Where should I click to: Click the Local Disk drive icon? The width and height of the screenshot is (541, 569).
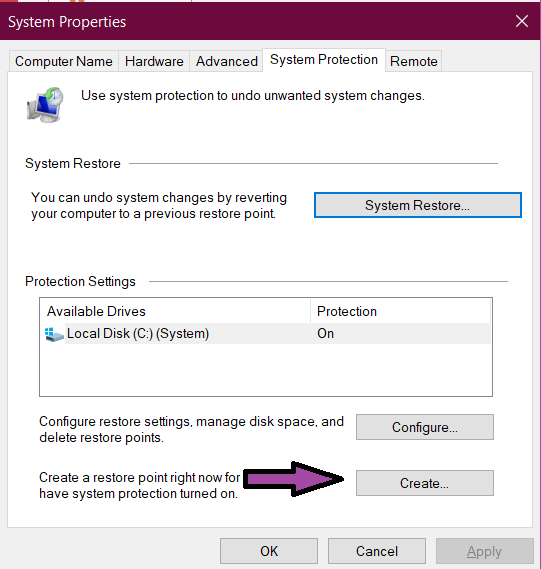point(54,334)
